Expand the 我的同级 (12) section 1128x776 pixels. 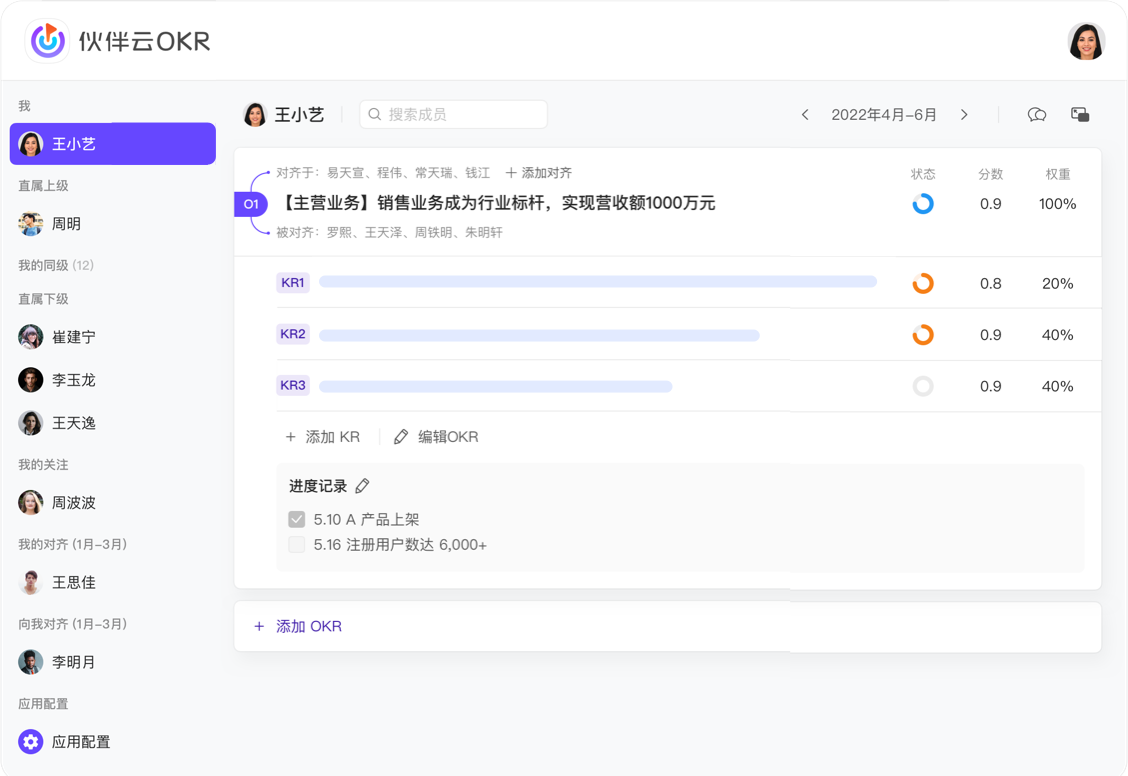click(56, 265)
